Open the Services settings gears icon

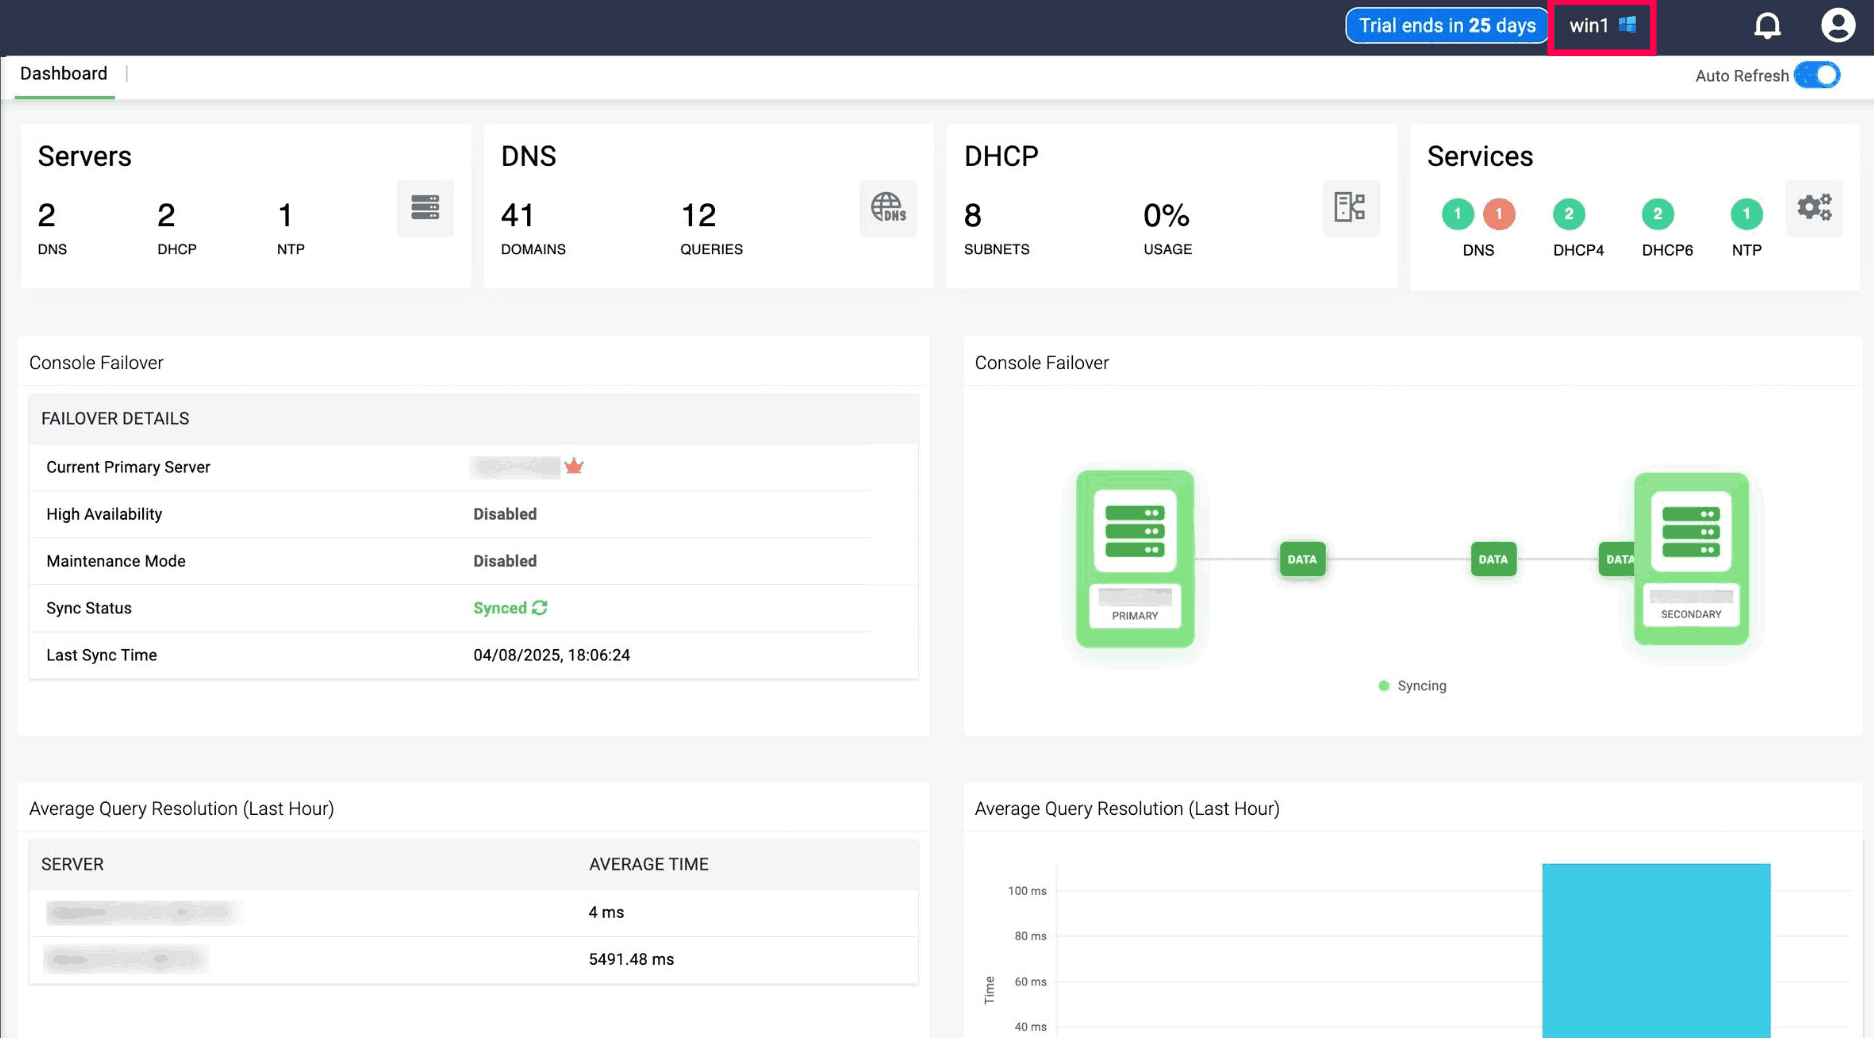click(x=1813, y=208)
